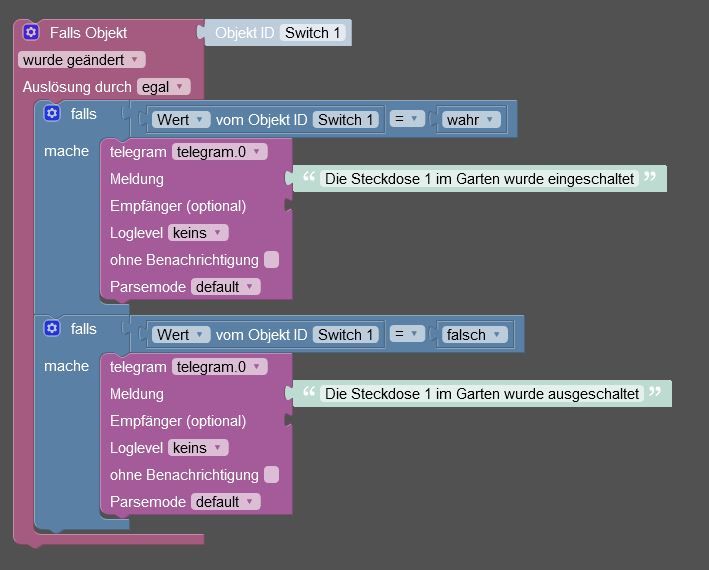Click 'mache' label of the falsch block
The image size is (709, 570).
(x=66, y=366)
